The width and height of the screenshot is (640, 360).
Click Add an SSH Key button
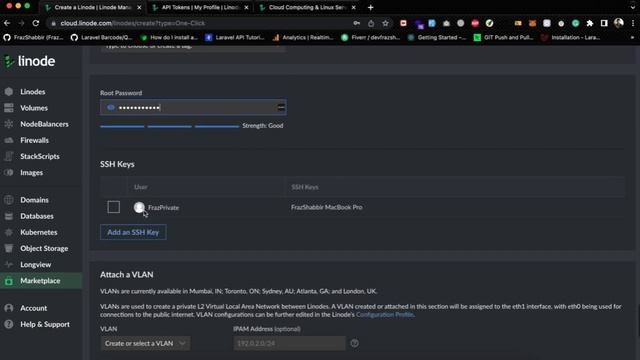pyautogui.click(x=133, y=232)
